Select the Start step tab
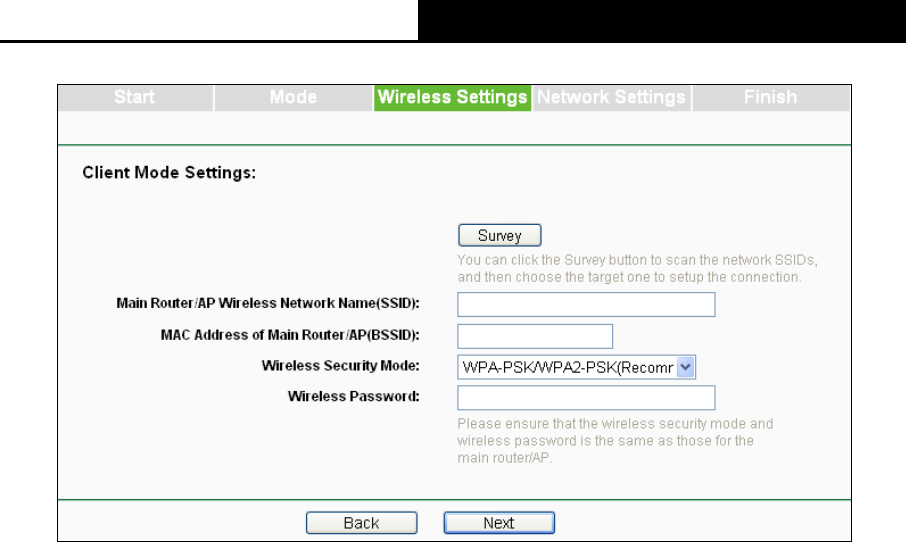The height and width of the screenshot is (542, 906). [135, 98]
